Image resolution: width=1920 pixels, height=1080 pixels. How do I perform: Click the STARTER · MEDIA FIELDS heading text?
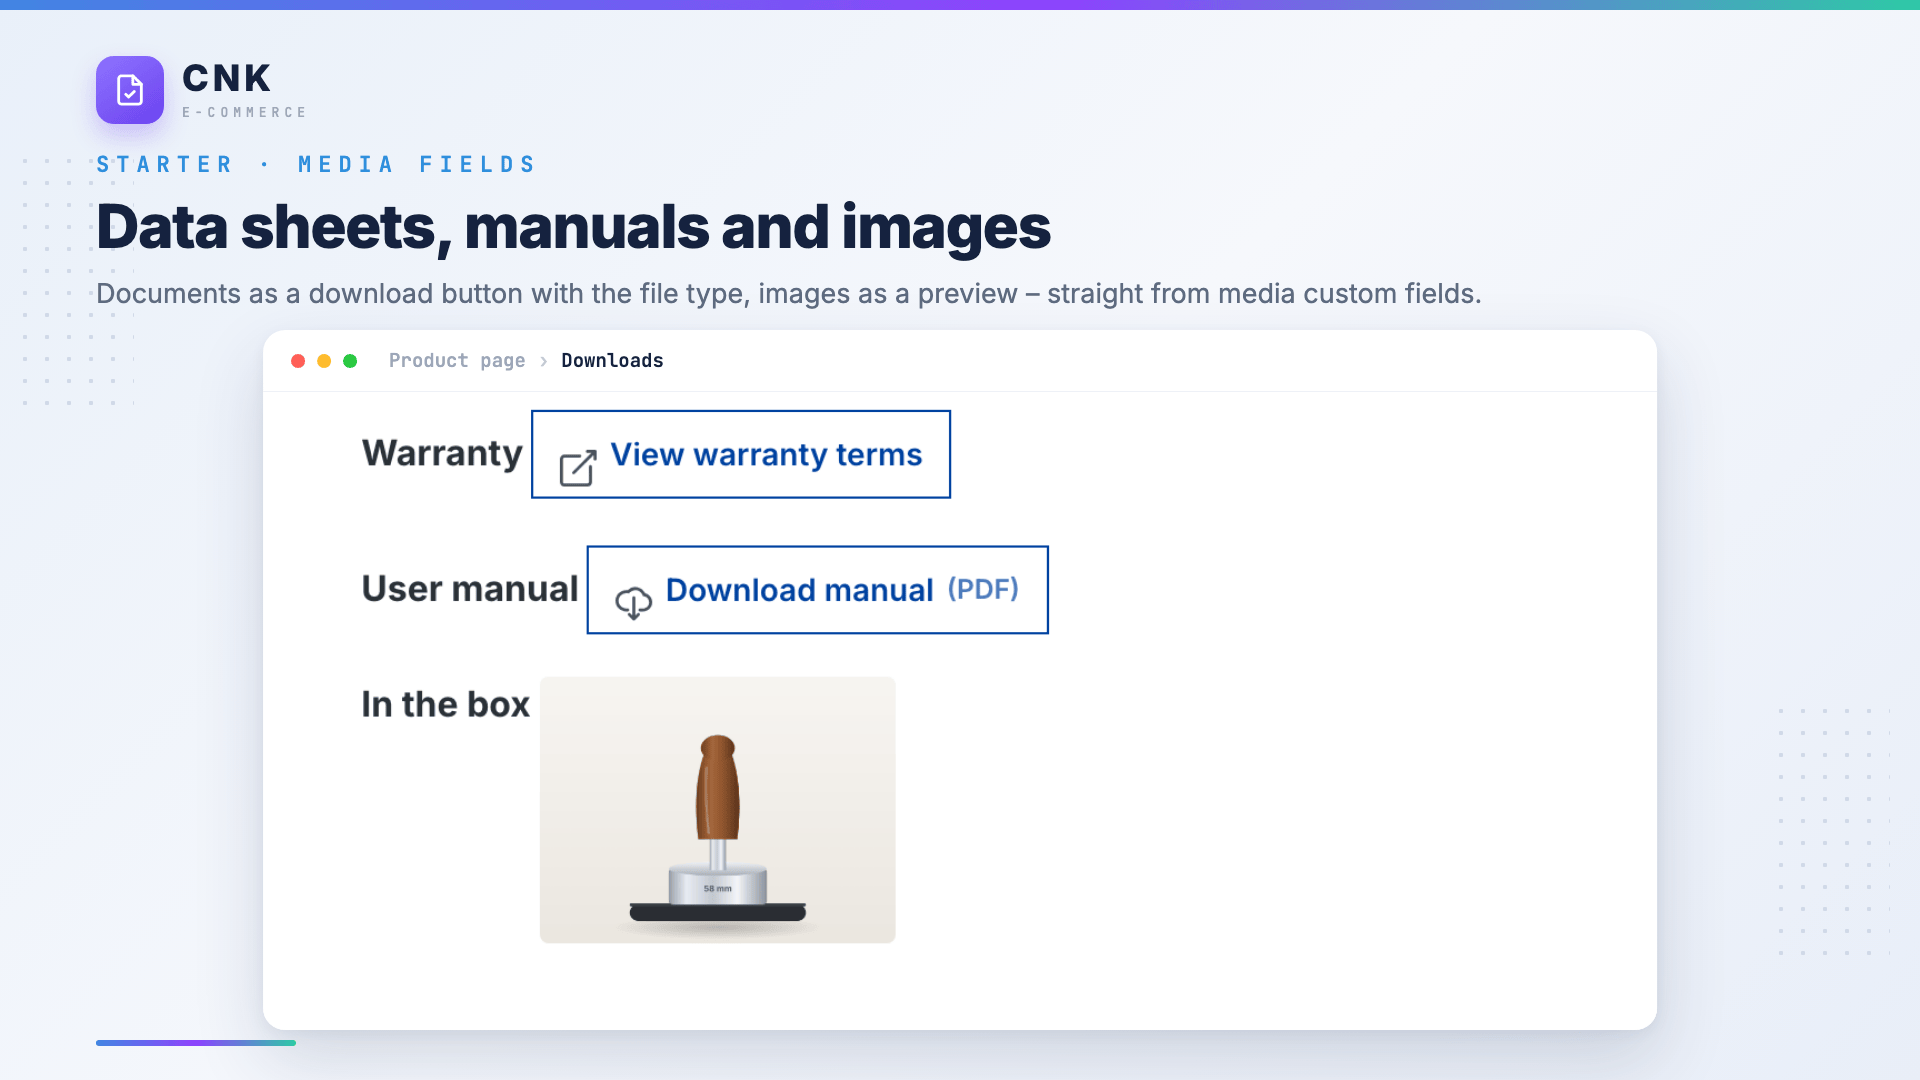click(317, 164)
